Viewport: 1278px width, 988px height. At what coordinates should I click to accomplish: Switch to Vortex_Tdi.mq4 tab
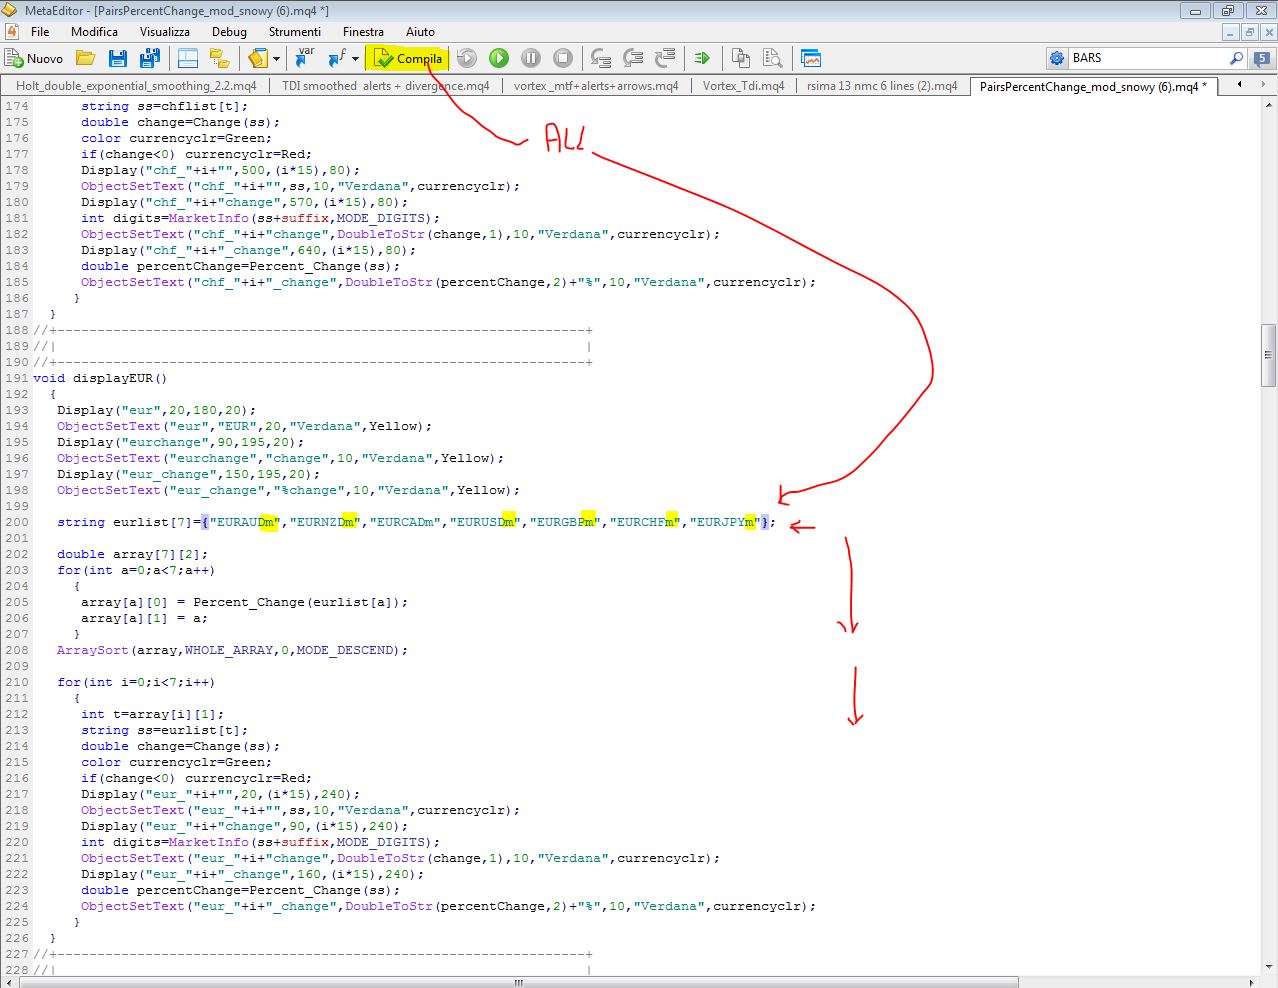[x=743, y=86]
